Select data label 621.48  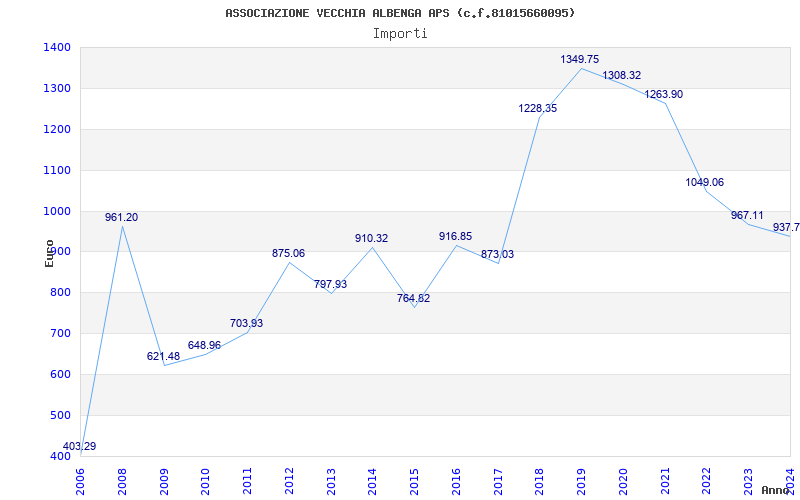tap(163, 356)
